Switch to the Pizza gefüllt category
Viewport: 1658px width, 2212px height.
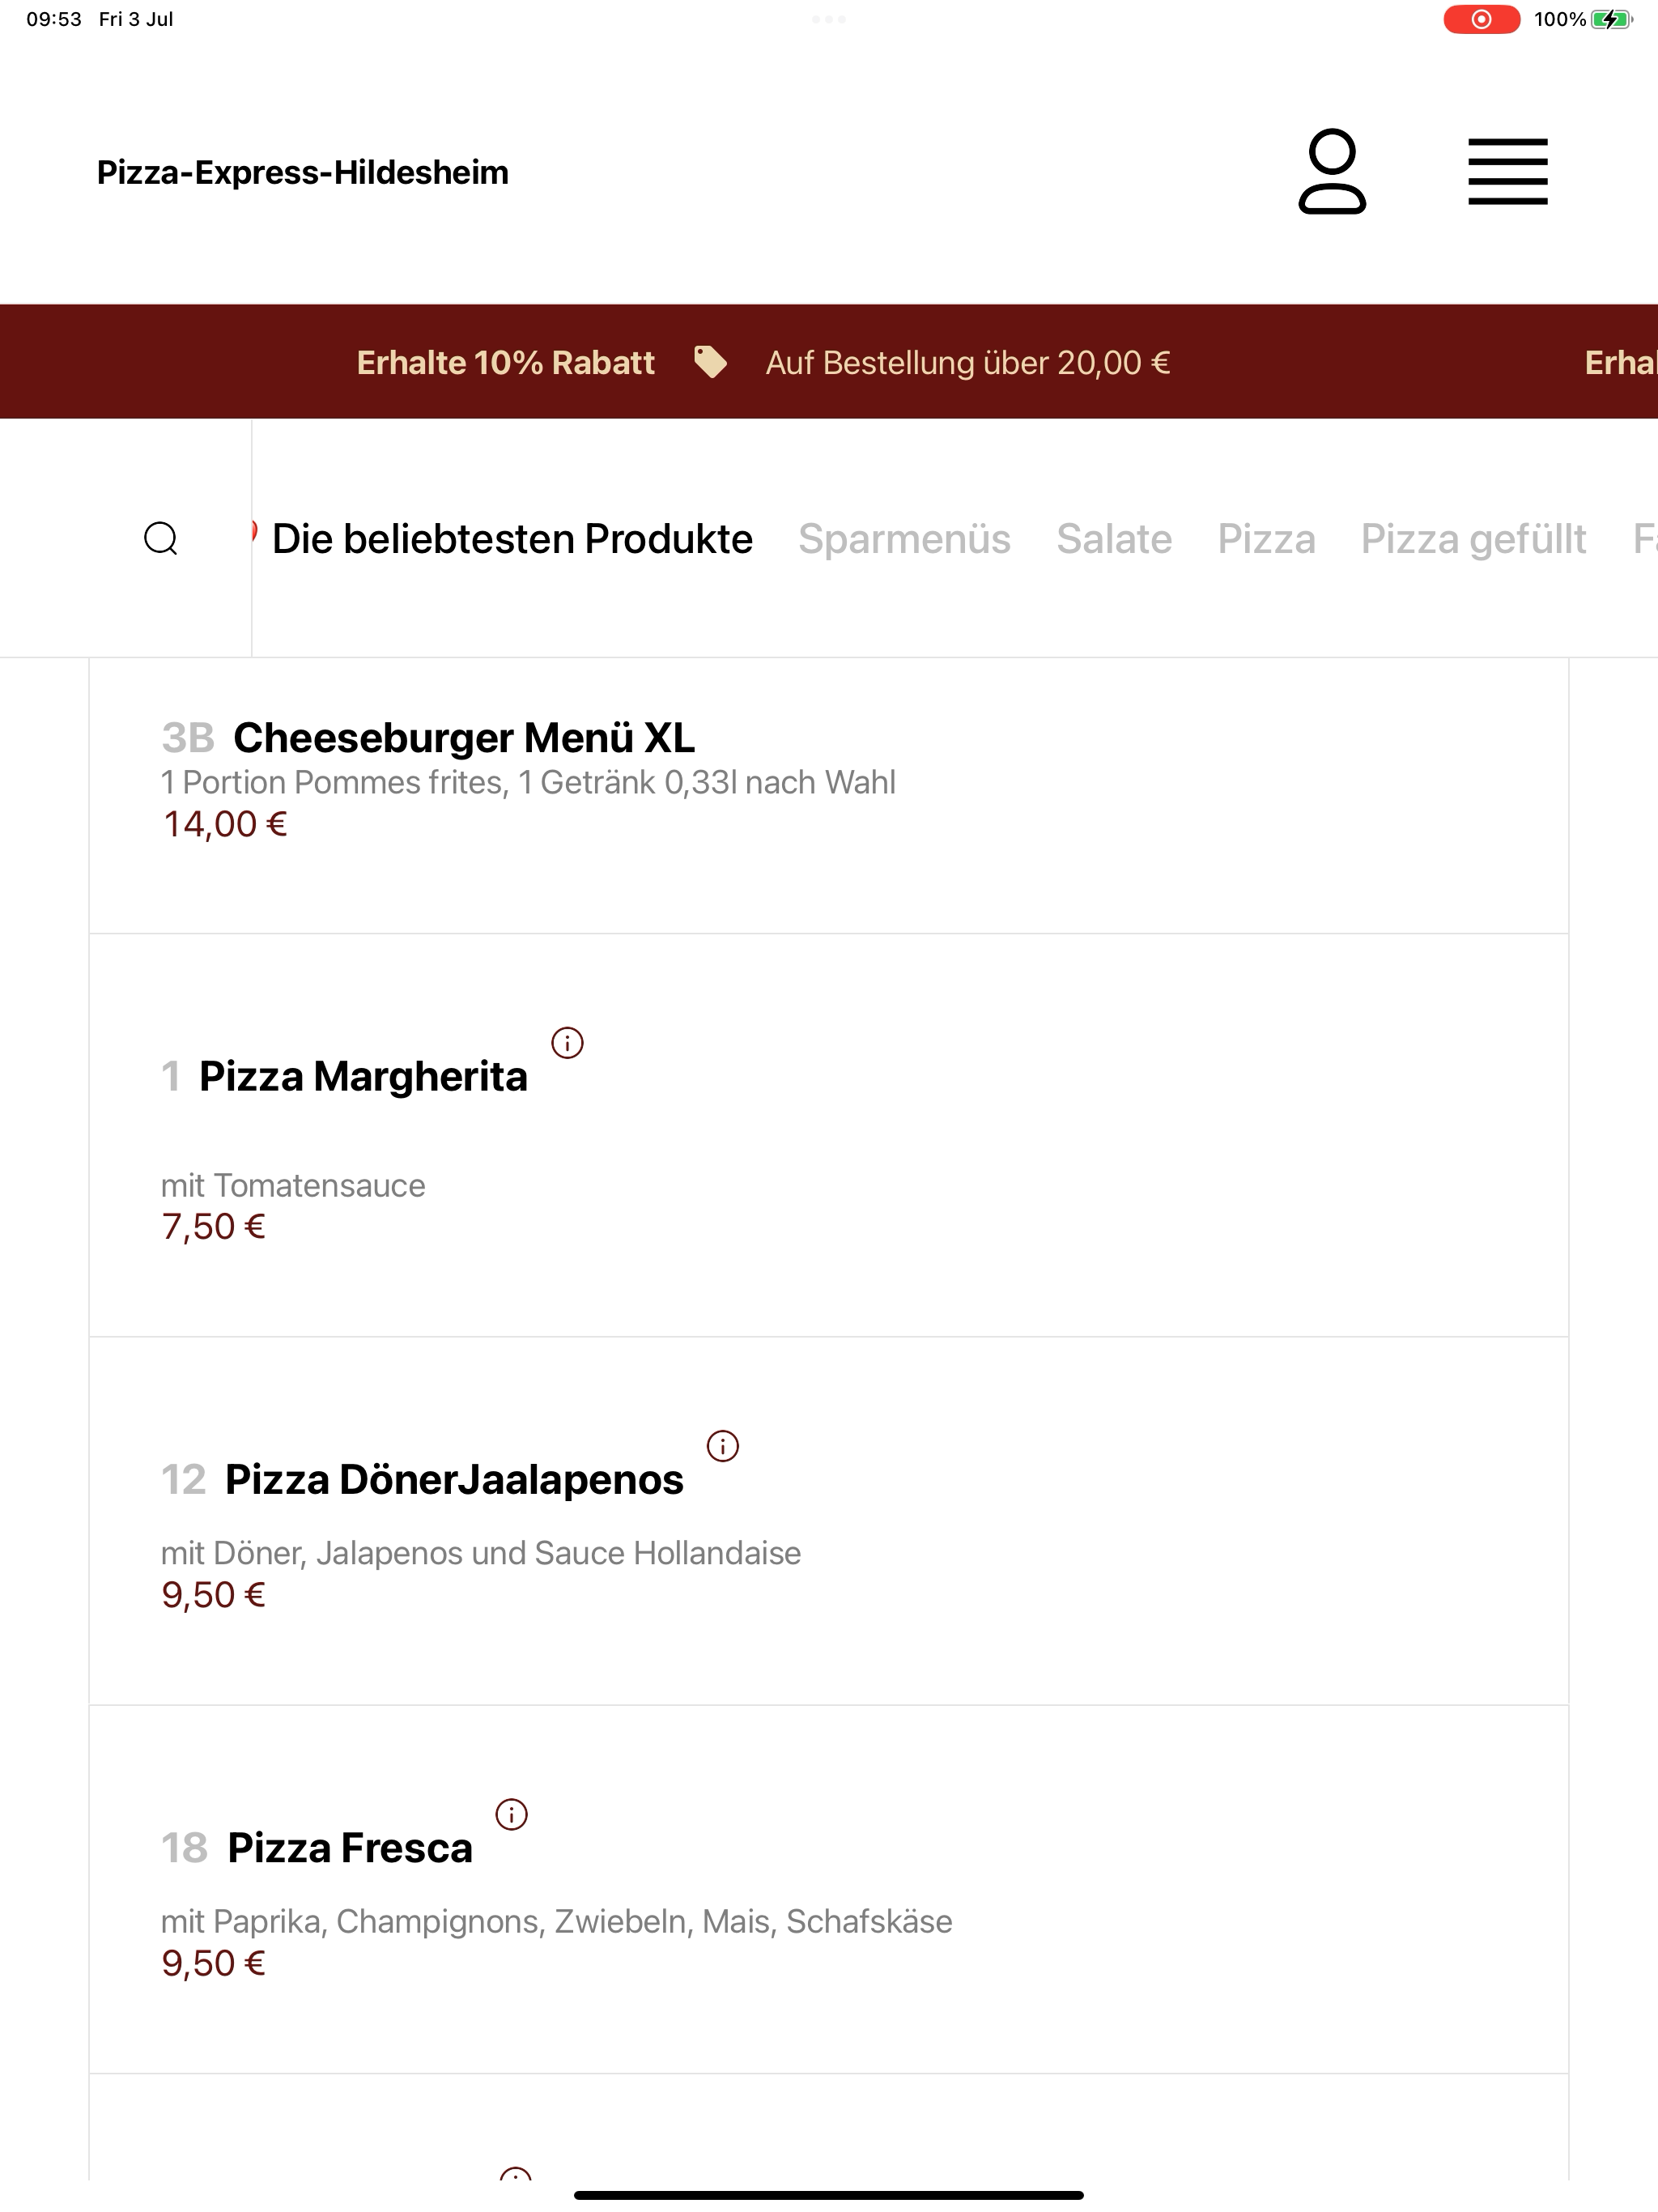coord(1473,539)
